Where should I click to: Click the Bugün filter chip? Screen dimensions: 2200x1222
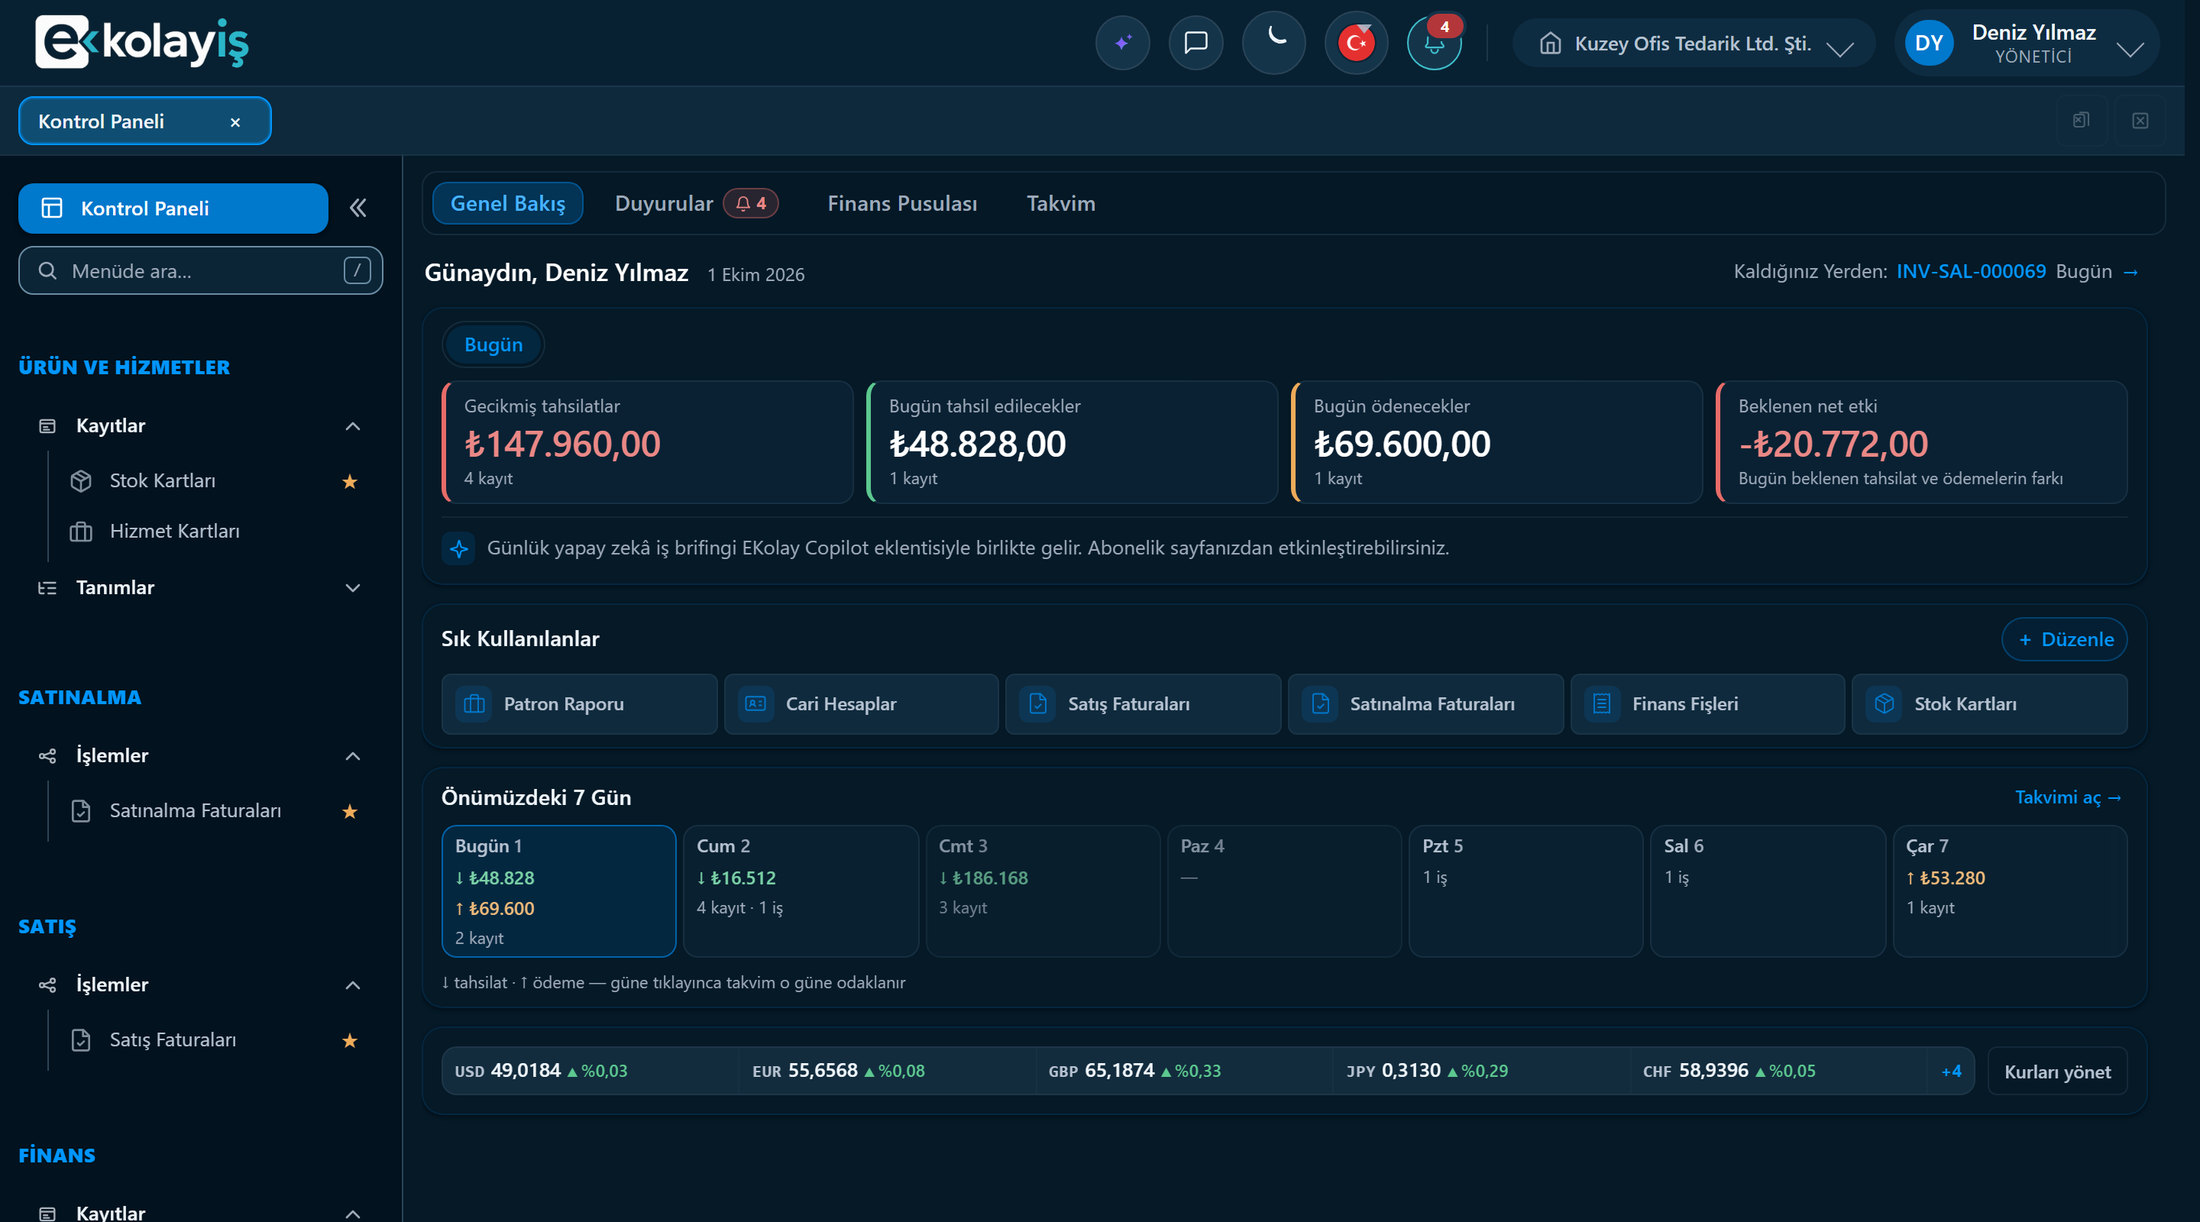[493, 344]
